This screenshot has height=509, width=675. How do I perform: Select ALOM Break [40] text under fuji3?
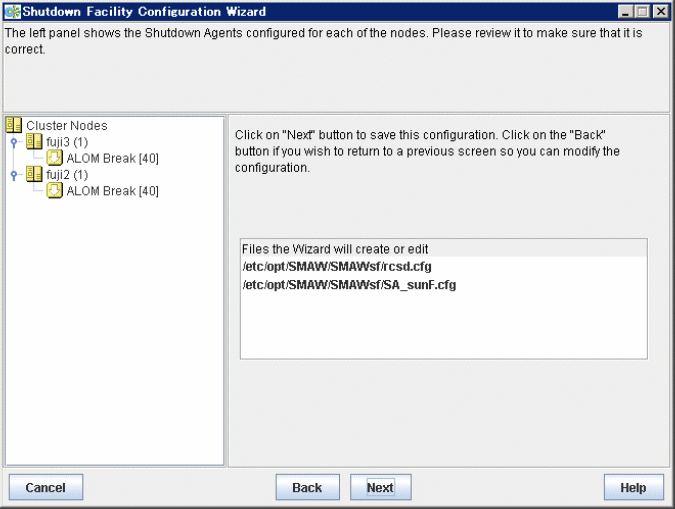[112, 158]
